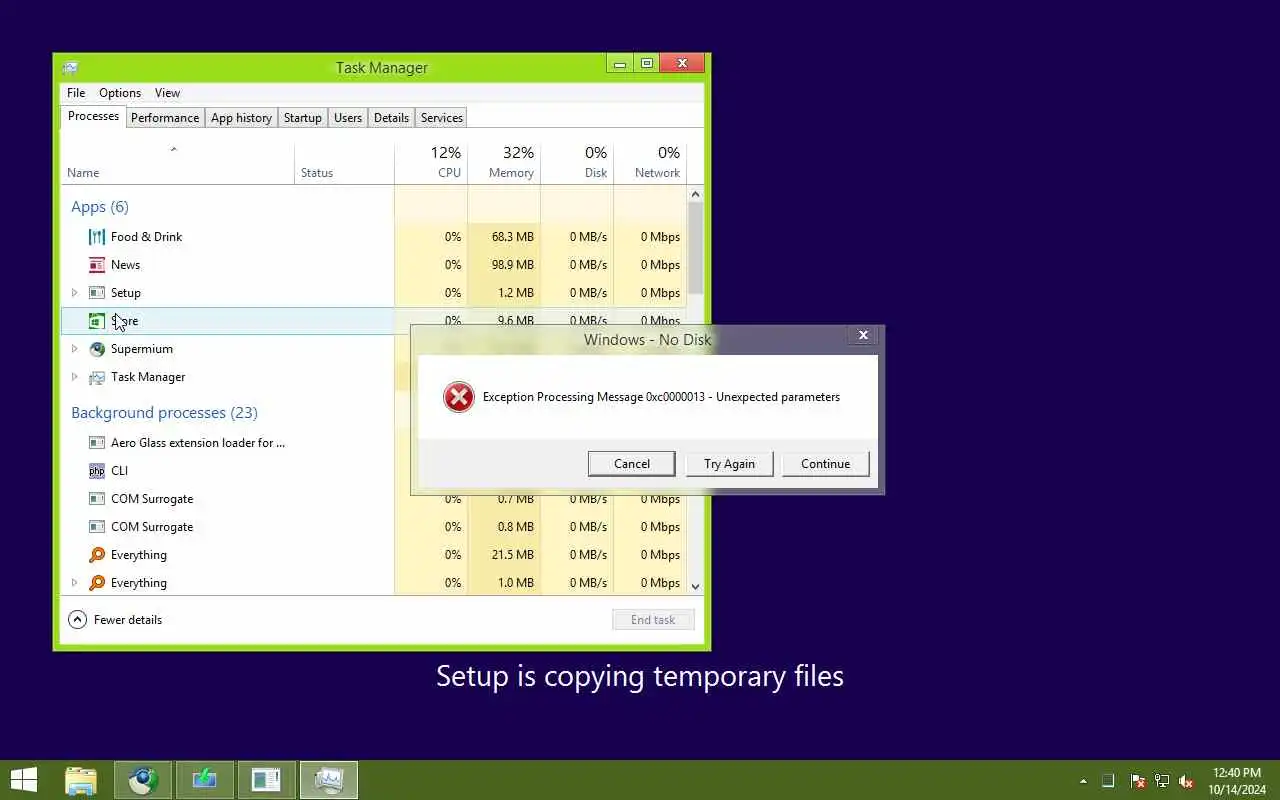Screen dimensions: 1280x800
Task: Expand the last Everything process row
Action: coord(74,583)
